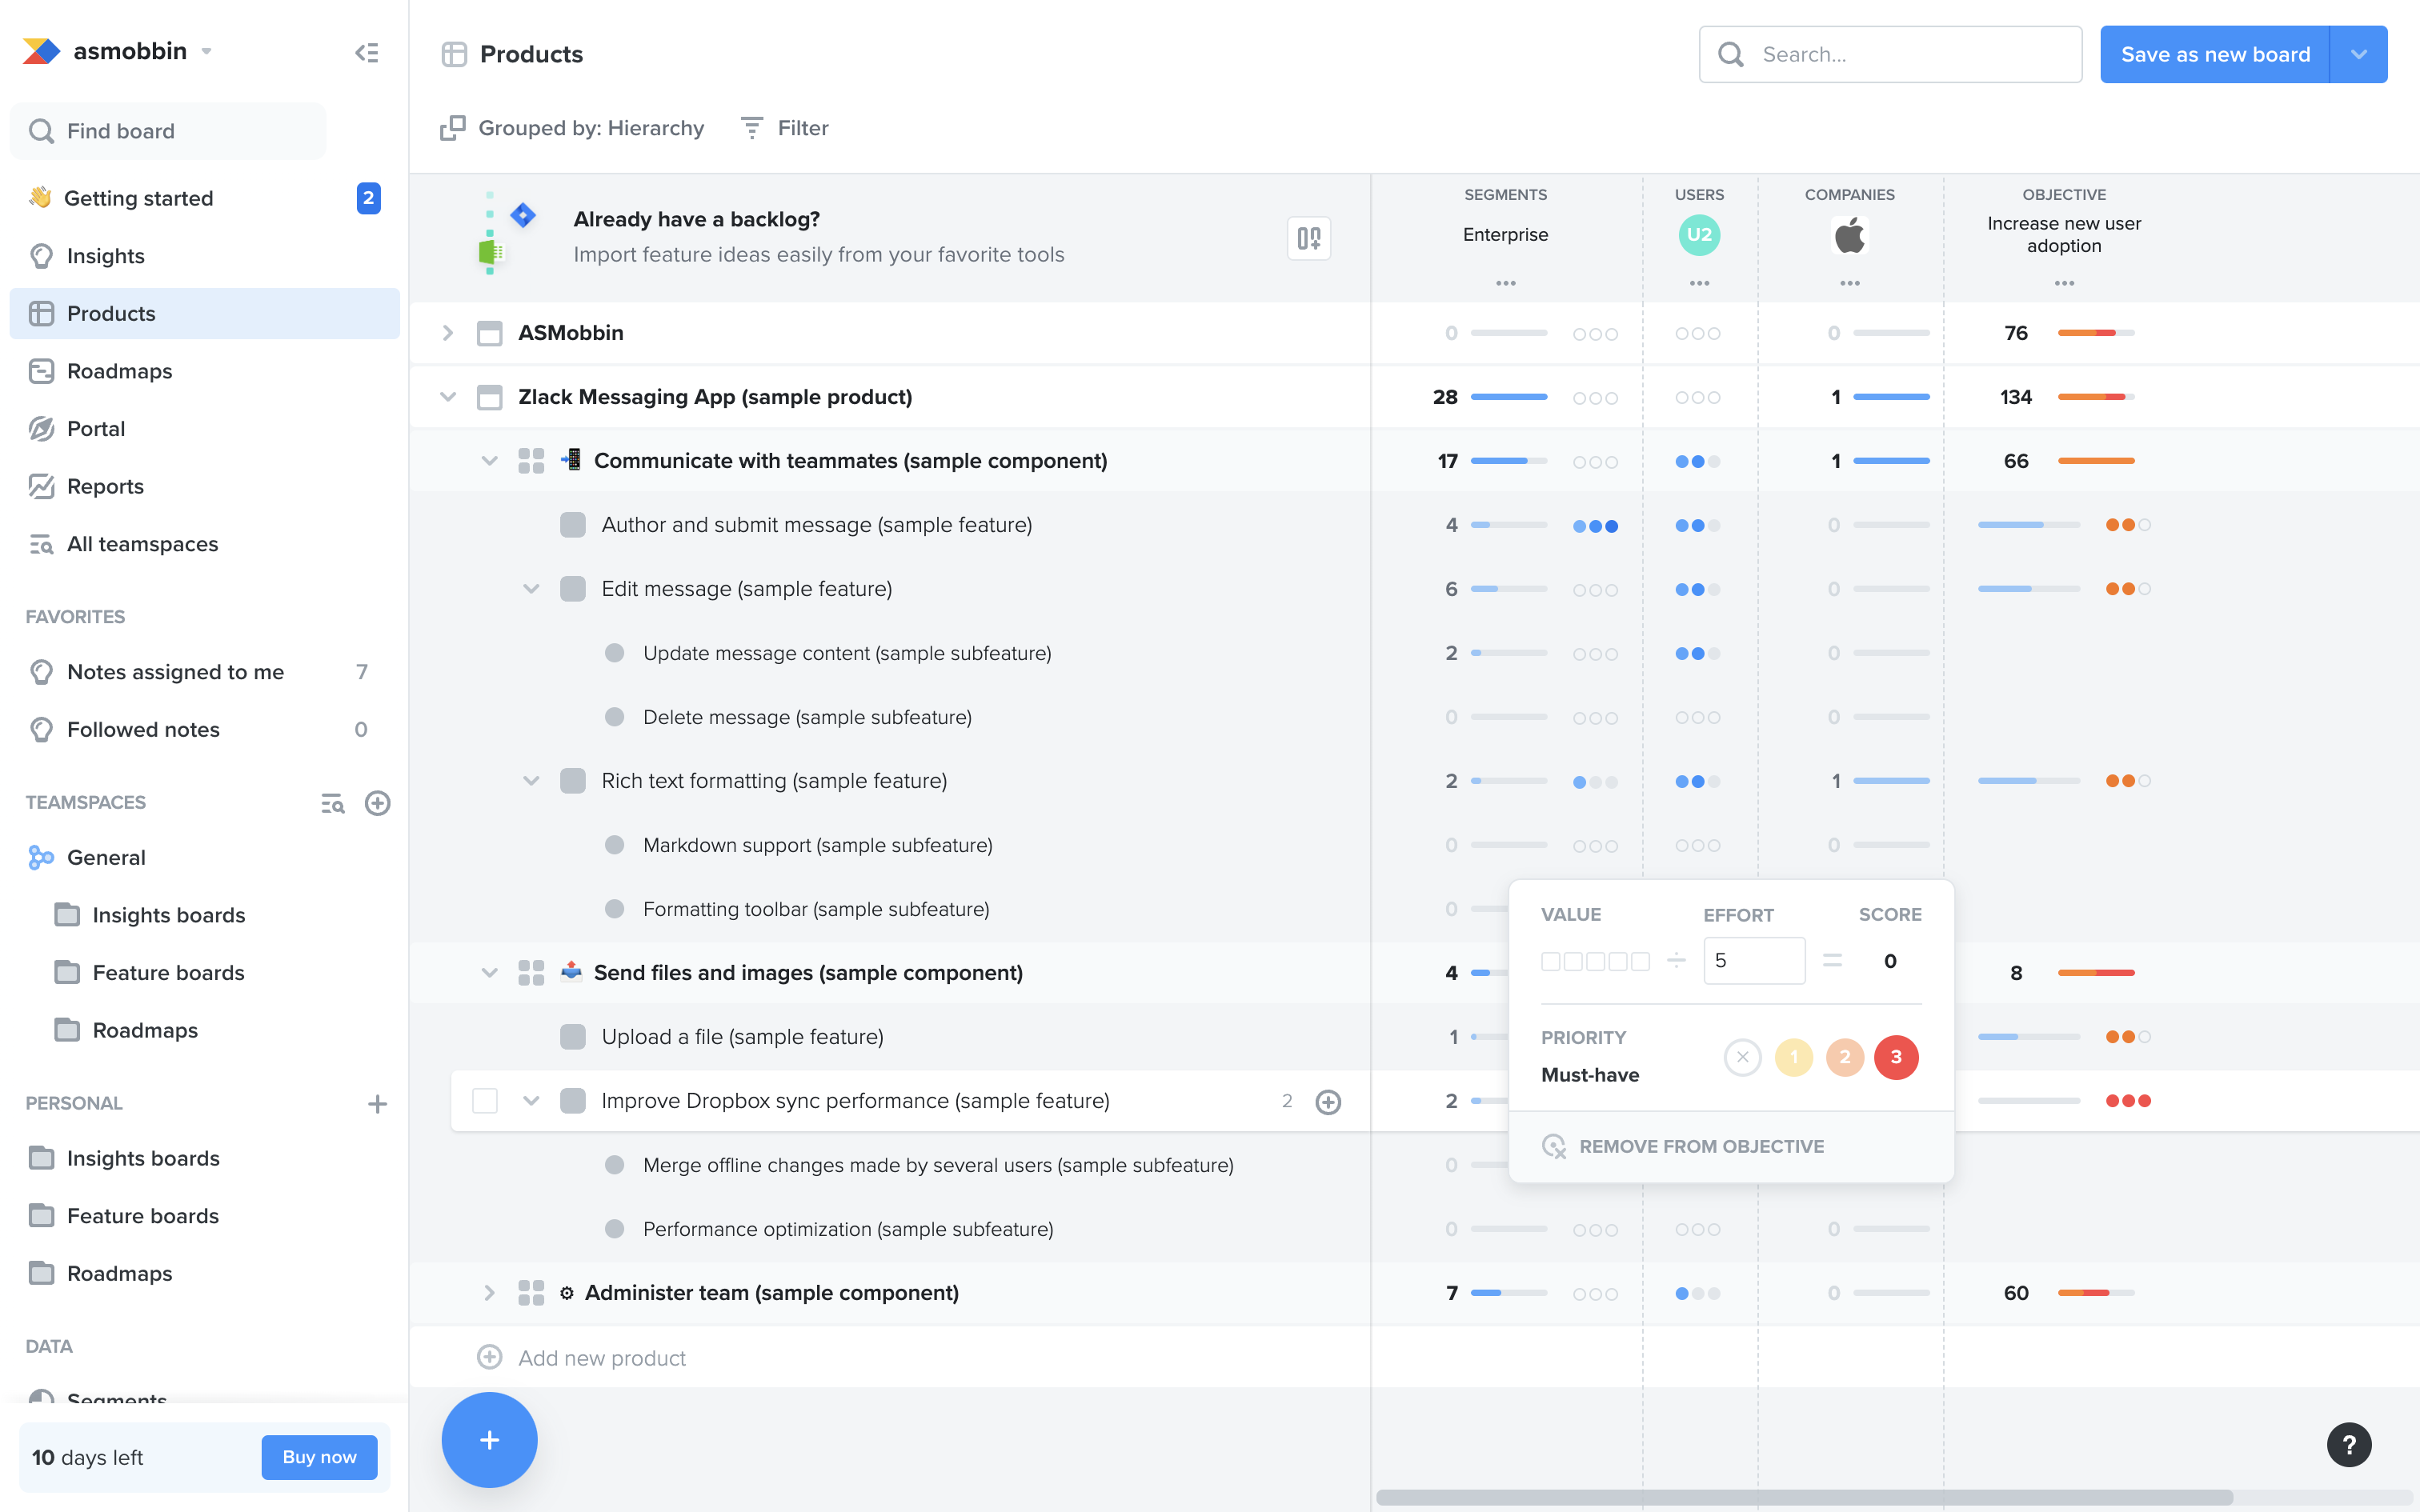Click the U2 user avatar
The width and height of the screenshot is (2420, 1512).
click(1699, 235)
